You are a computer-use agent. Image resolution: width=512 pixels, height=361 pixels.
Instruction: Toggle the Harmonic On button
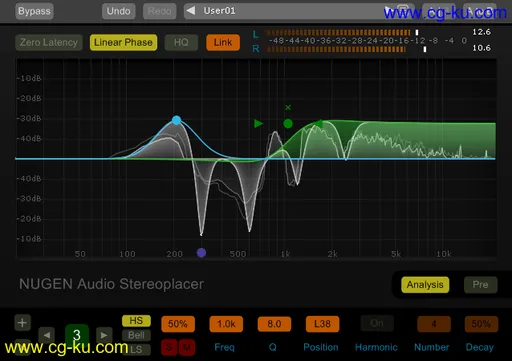(x=377, y=323)
